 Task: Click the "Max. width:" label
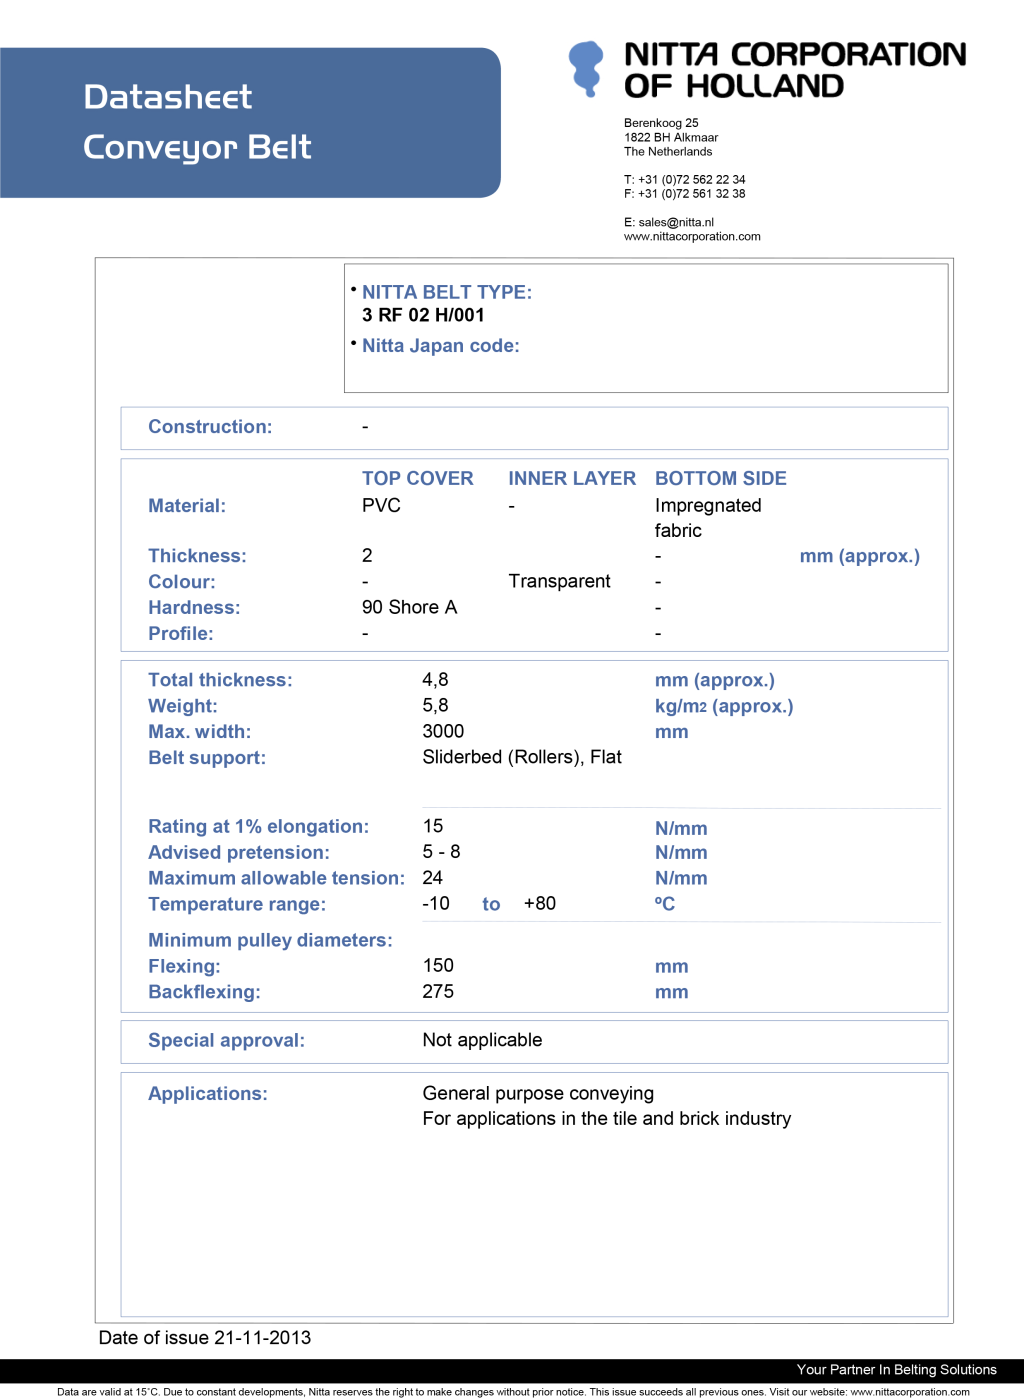click(200, 732)
